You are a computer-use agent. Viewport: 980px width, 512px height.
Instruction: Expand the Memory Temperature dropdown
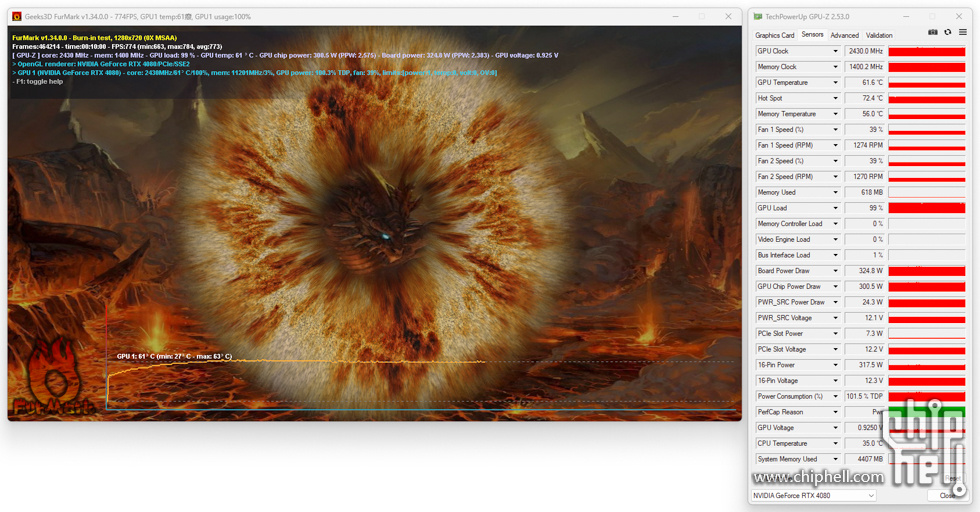click(x=835, y=114)
